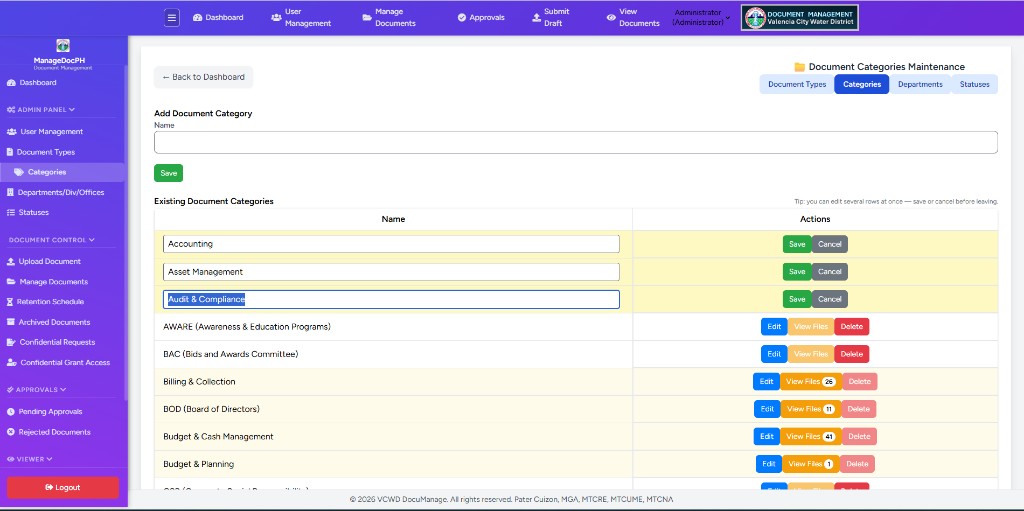Click the sidebar Categories tag icon
The image size is (1024, 511).
tap(19, 173)
